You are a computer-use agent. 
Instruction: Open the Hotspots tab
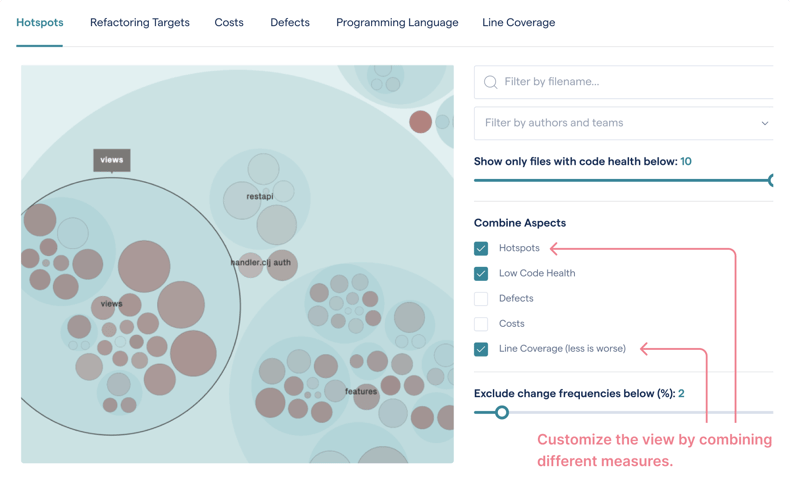[40, 23]
